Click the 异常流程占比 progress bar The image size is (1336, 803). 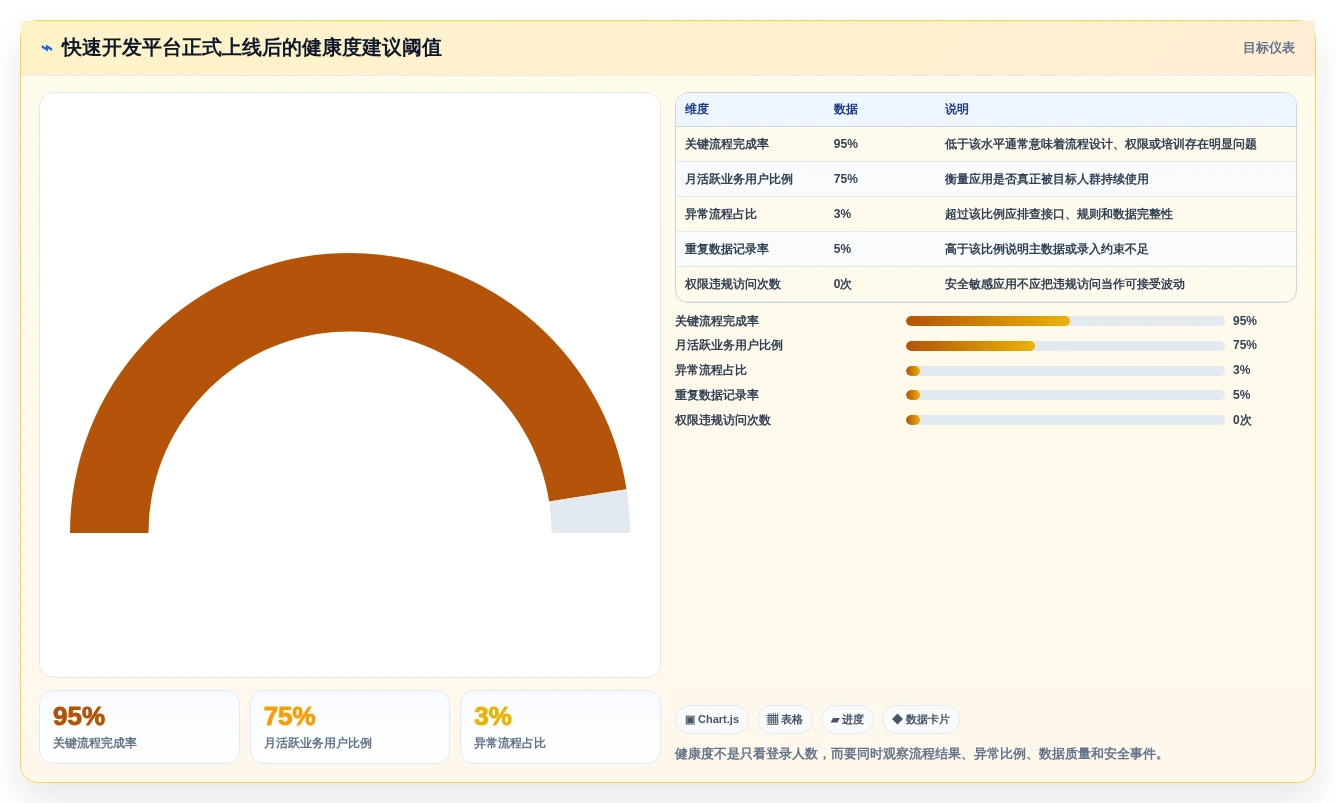pos(1065,371)
